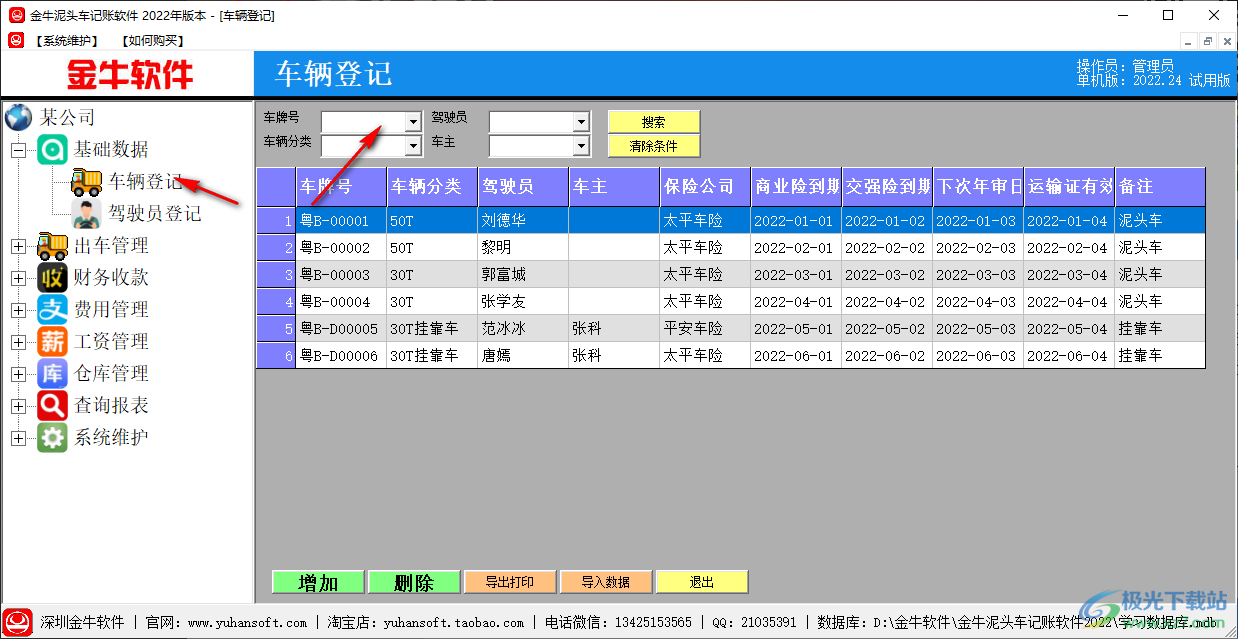The image size is (1238, 639).
Task: Click the 出车管理 truck icon
Action: pos(52,245)
